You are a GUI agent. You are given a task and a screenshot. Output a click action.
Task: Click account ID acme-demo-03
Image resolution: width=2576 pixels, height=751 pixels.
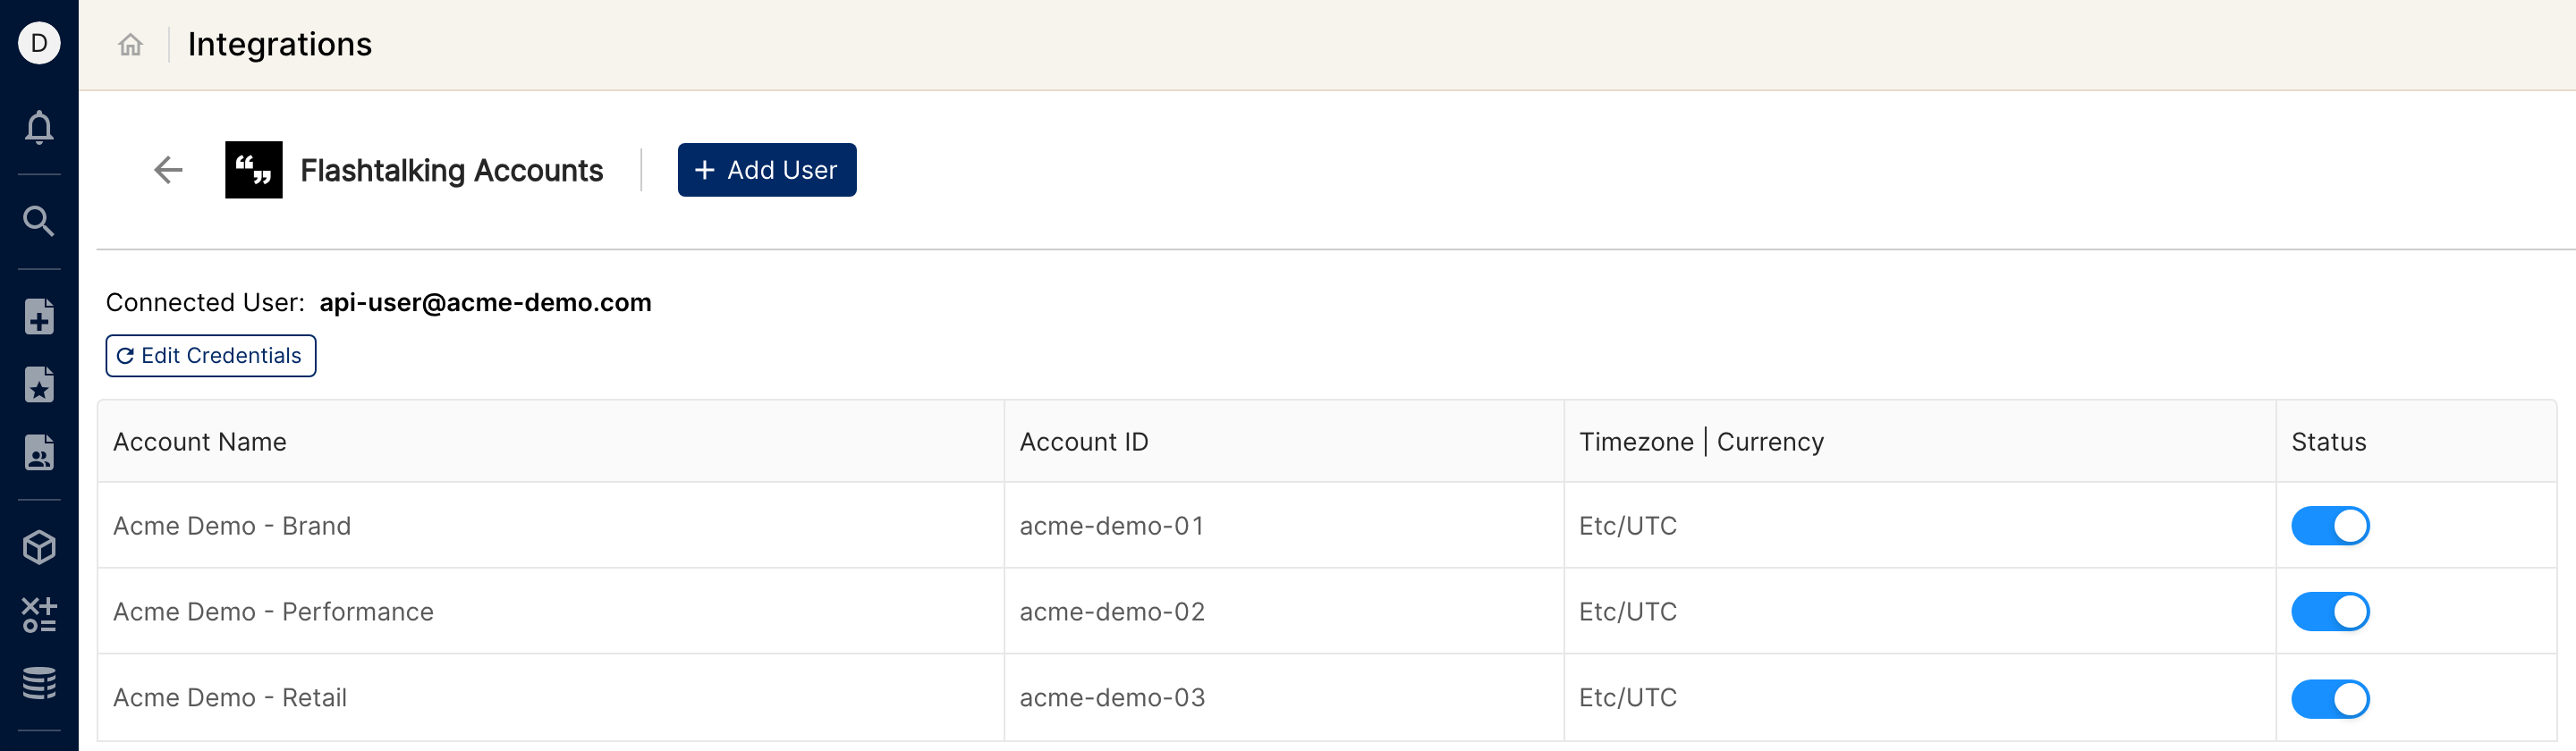pos(1112,698)
